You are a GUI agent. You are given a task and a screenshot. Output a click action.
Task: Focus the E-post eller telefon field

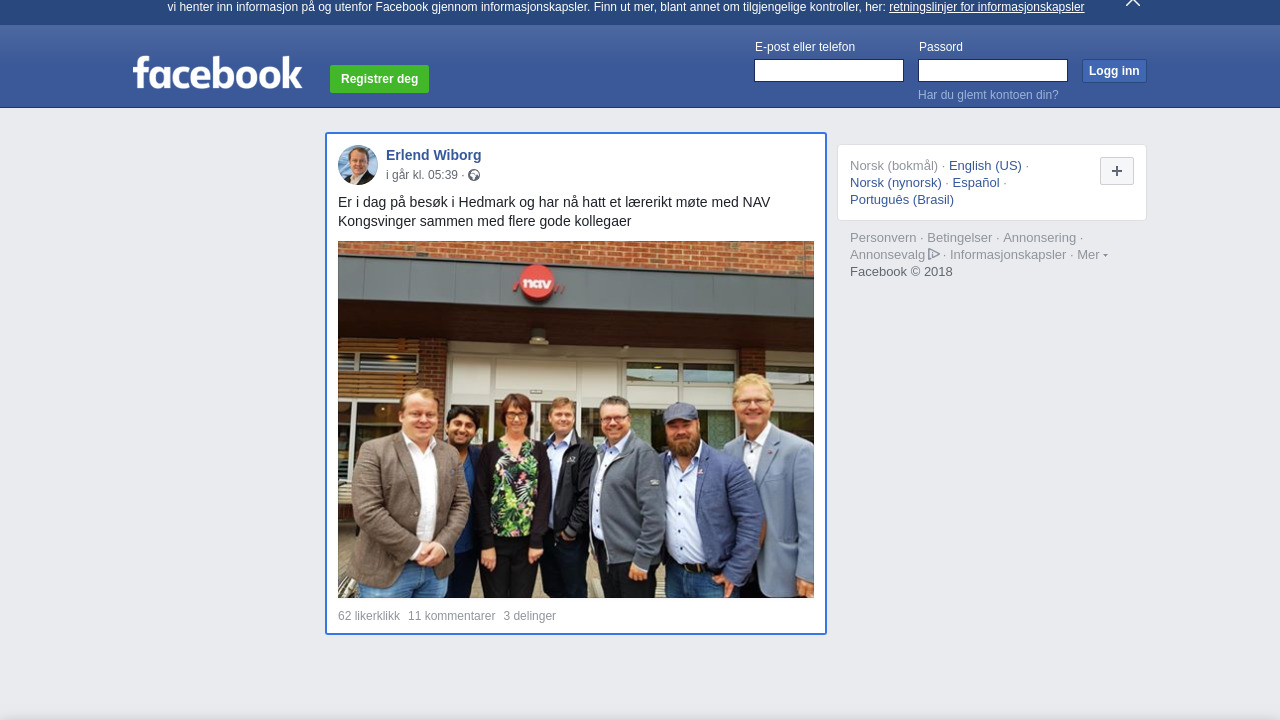click(x=829, y=71)
